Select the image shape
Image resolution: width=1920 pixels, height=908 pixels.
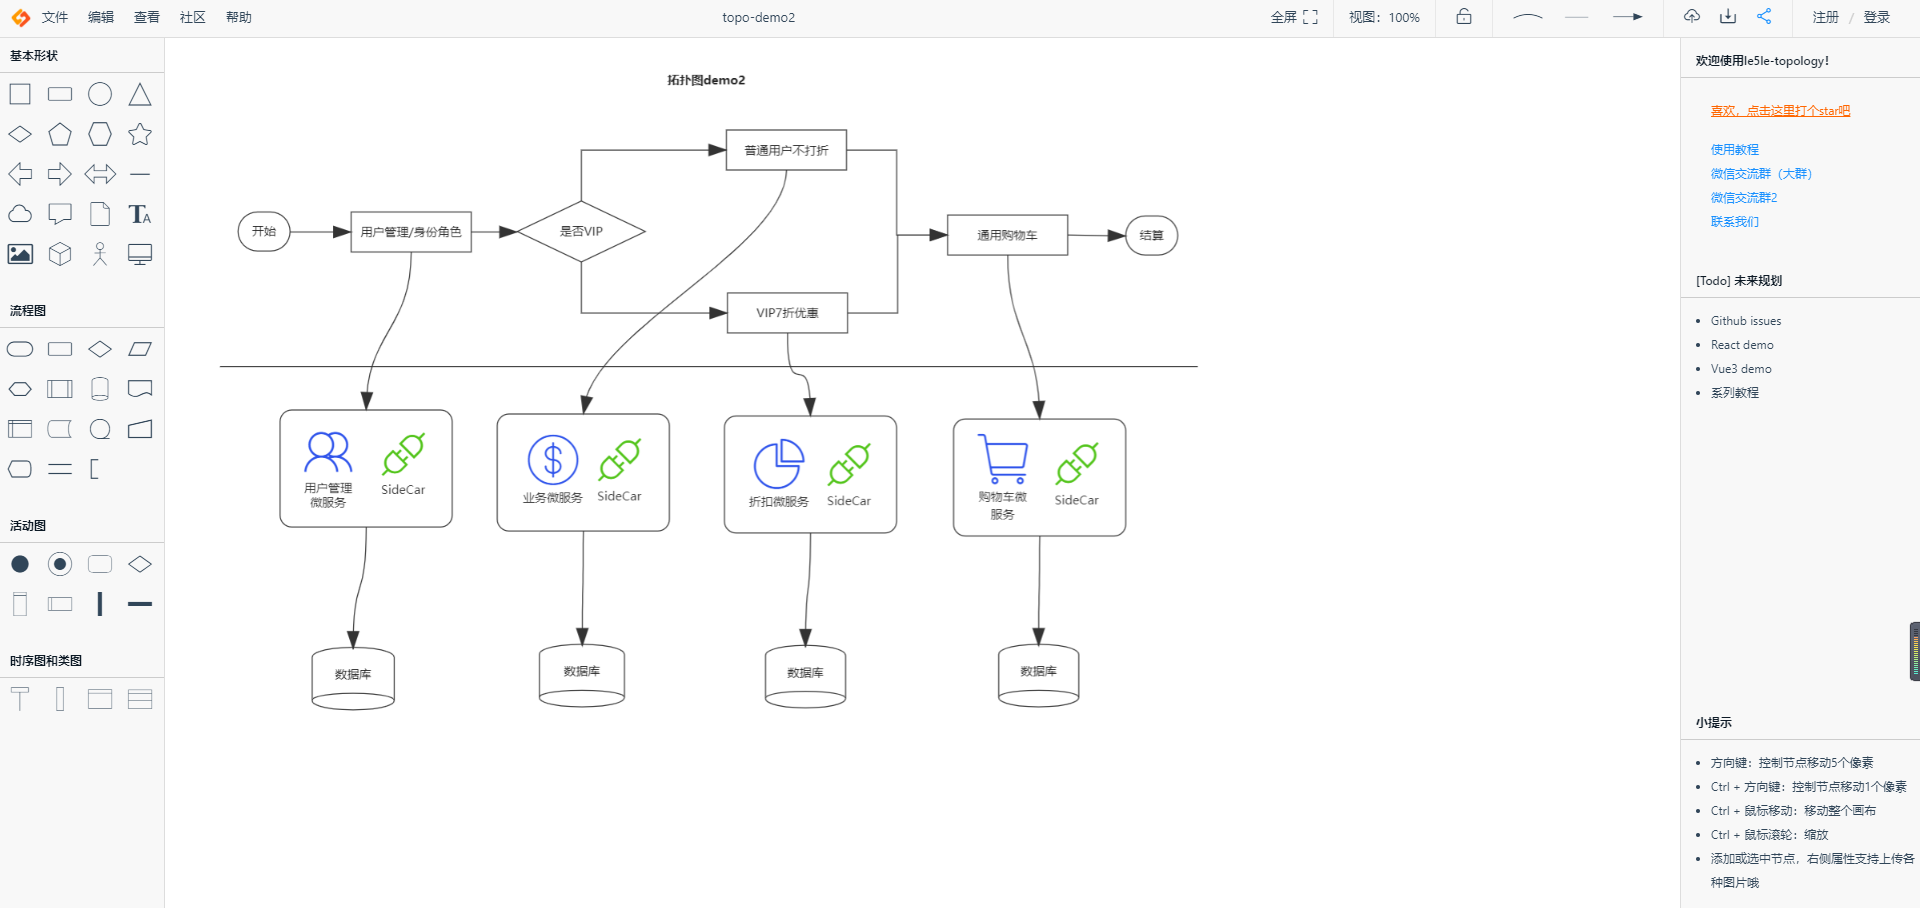point(20,254)
